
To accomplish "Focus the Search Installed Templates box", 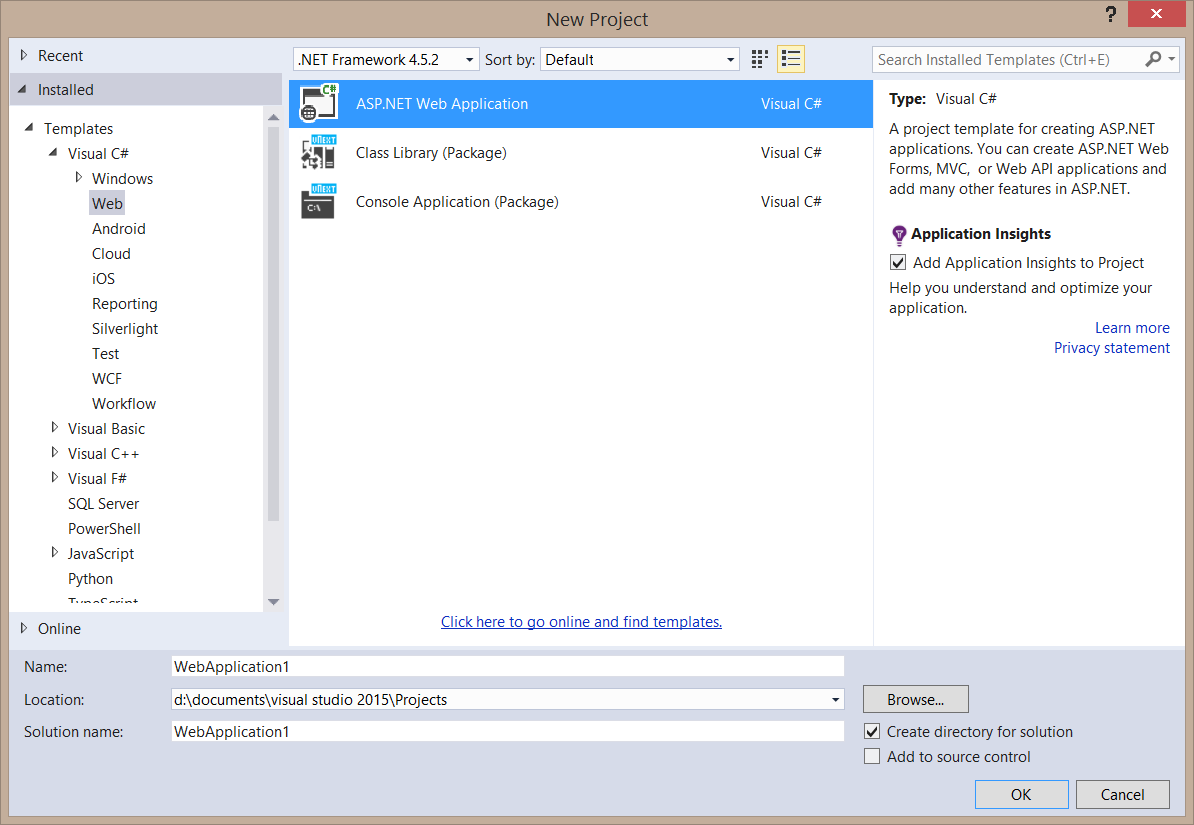I will click(1007, 59).
